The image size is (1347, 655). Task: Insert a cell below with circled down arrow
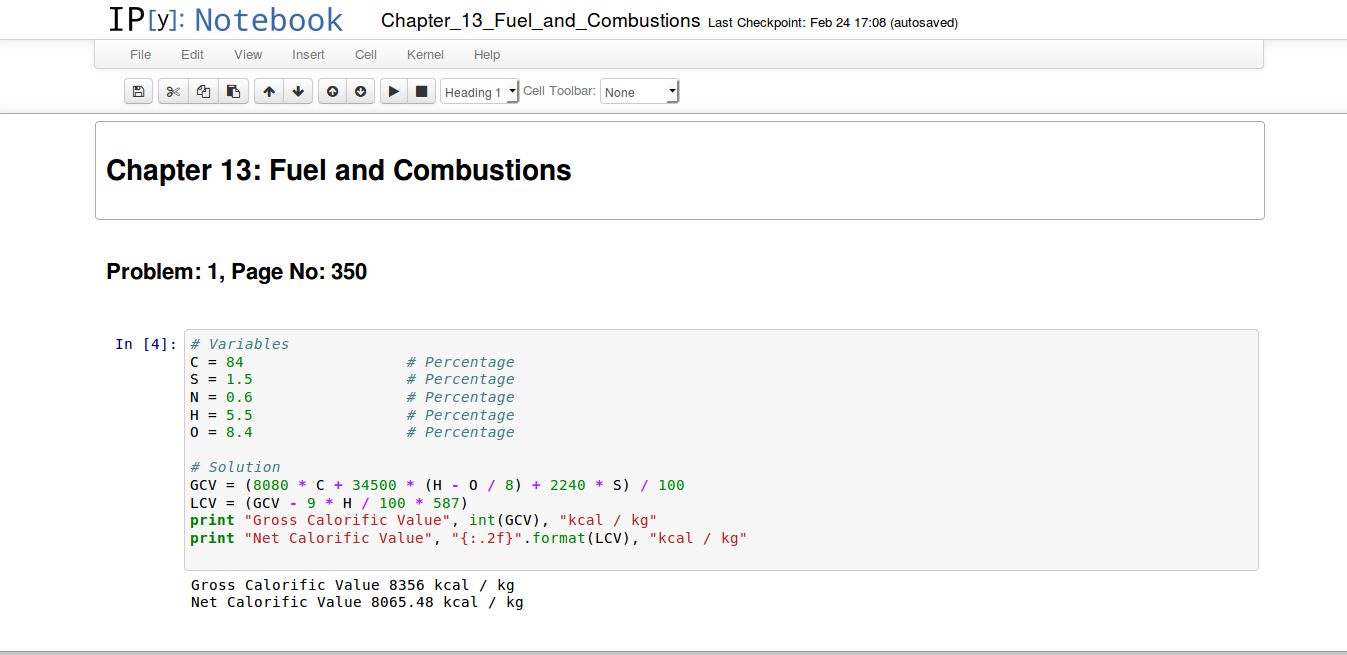tap(361, 92)
